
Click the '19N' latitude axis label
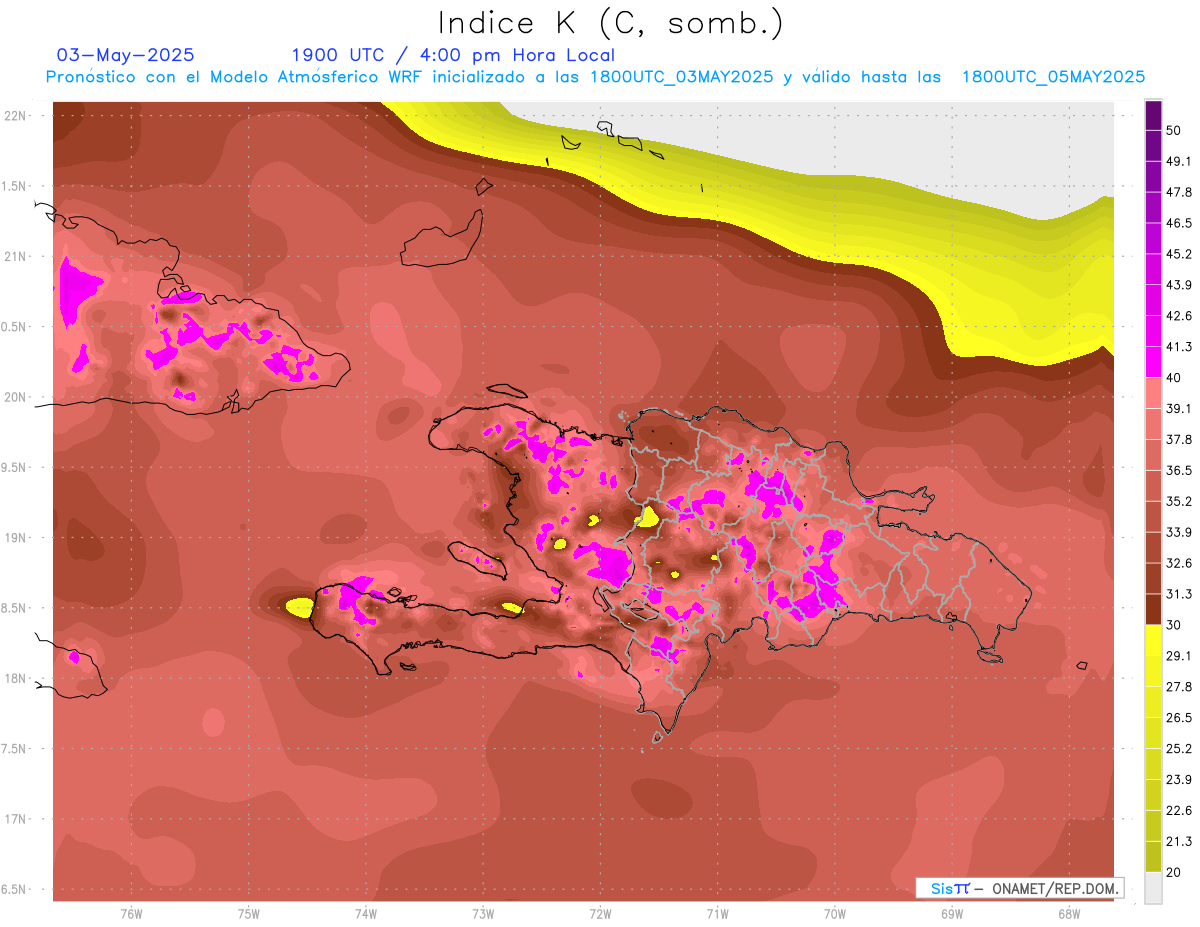[x=15, y=538]
